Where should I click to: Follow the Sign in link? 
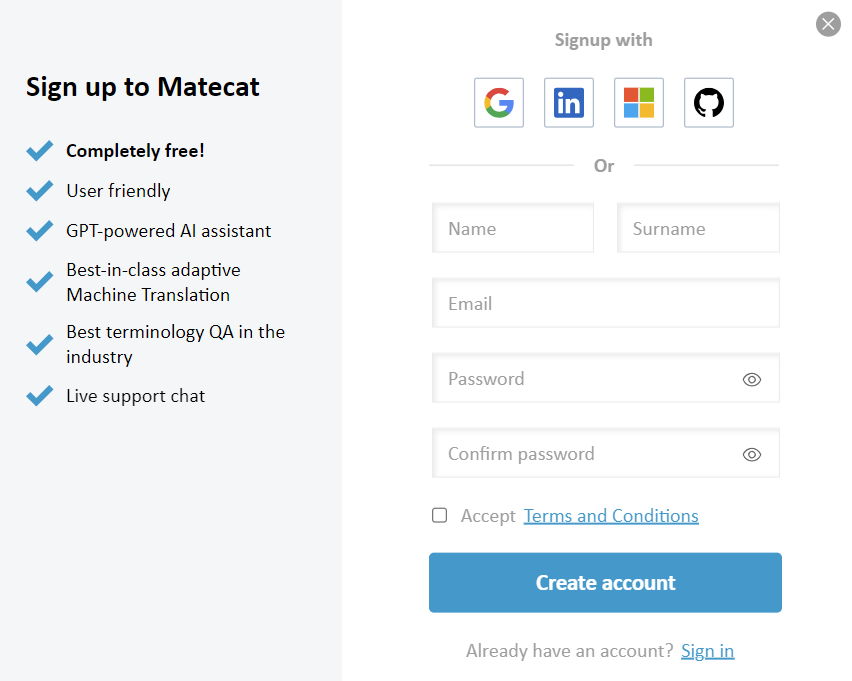tap(707, 650)
